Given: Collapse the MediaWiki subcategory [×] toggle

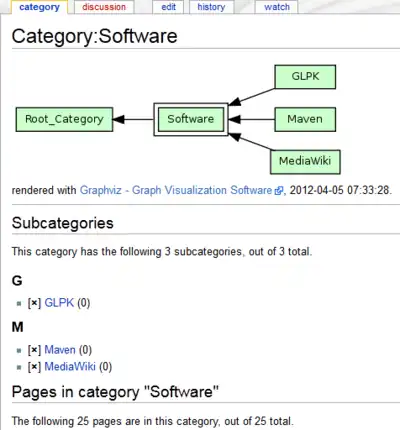Looking at the screenshot, I should [x=34, y=367].
